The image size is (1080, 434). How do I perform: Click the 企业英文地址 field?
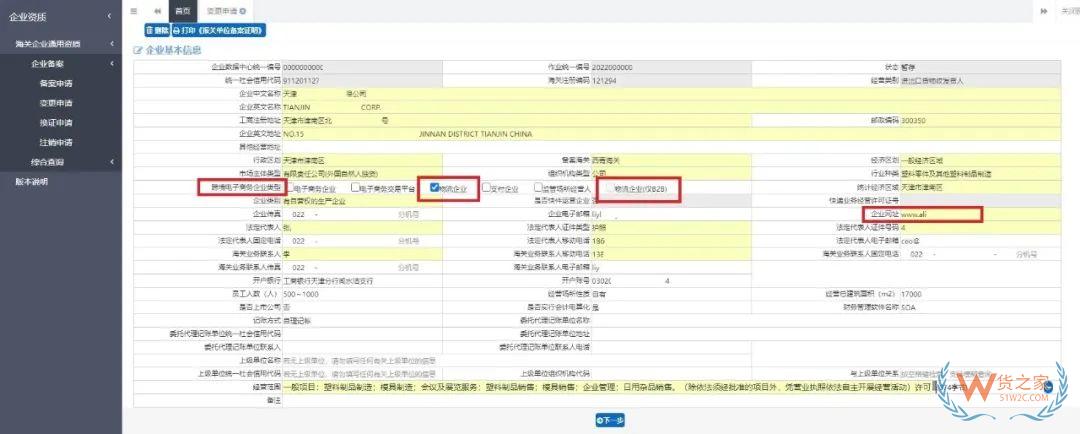pyautogui.click(x=672, y=134)
